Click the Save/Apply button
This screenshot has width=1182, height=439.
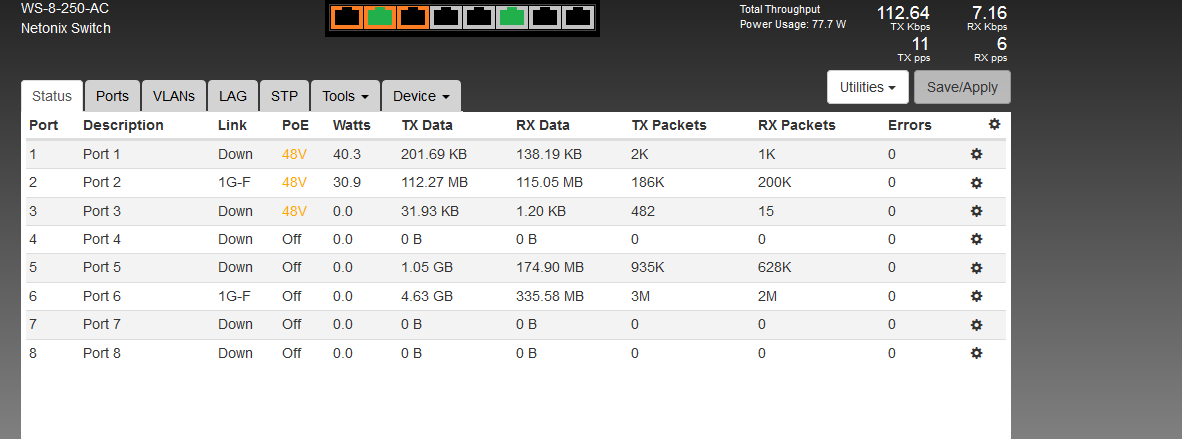tap(962, 87)
